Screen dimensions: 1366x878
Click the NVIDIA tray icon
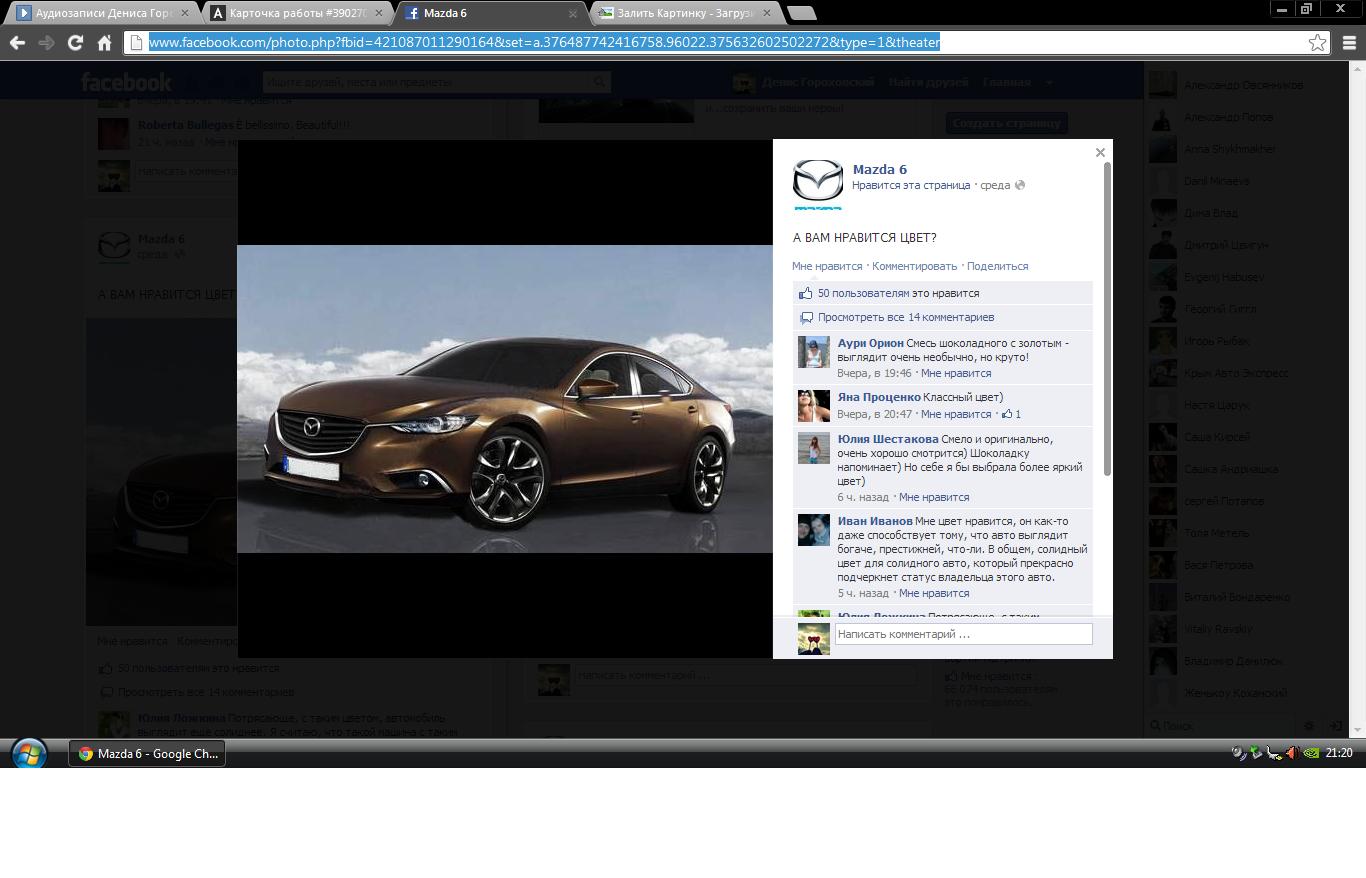(1310, 753)
